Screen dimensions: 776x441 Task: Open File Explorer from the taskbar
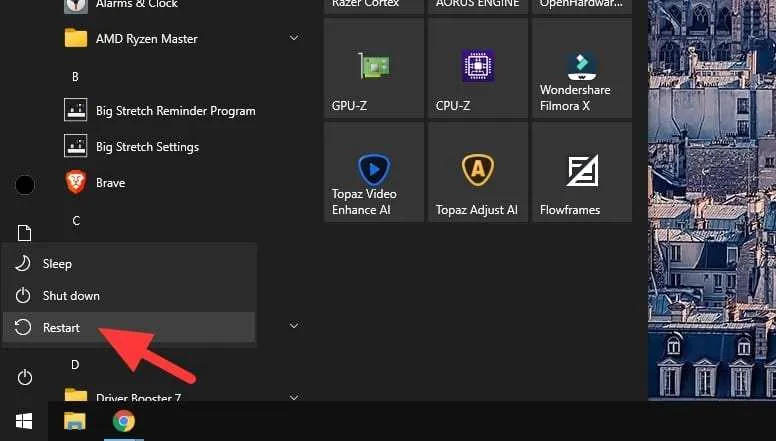75,421
